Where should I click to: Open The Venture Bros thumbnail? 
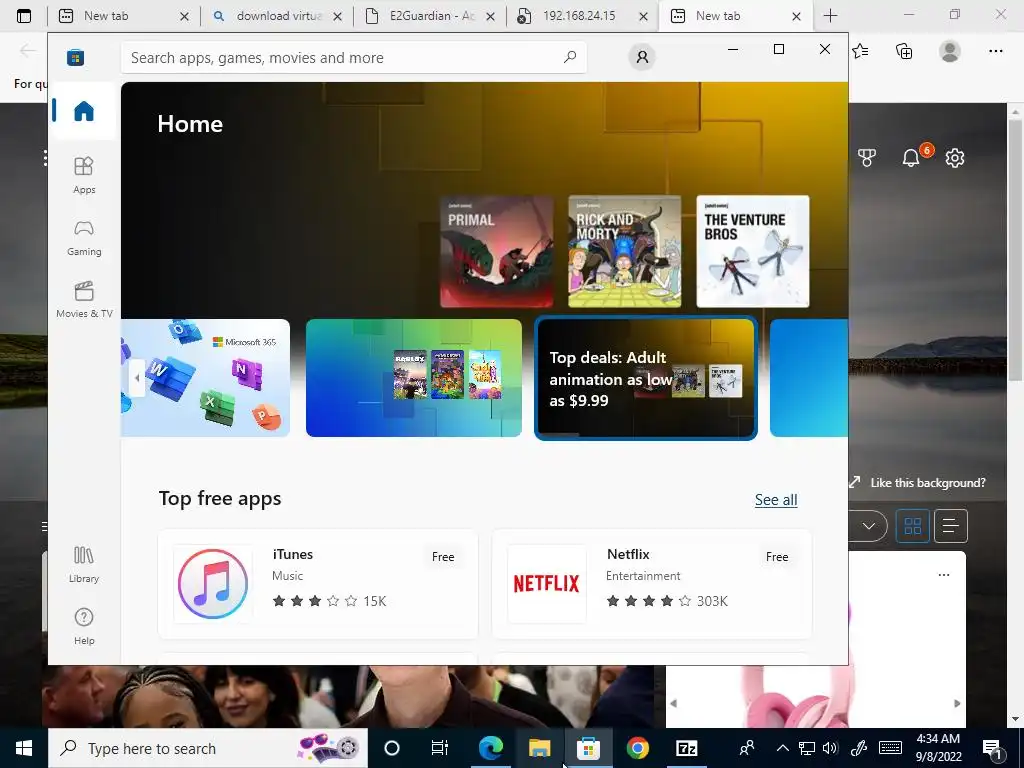click(x=752, y=251)
